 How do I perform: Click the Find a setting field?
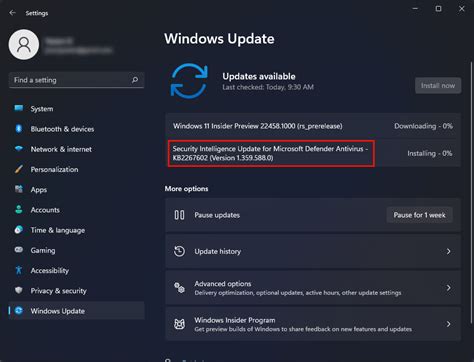[x=76, y=80]
